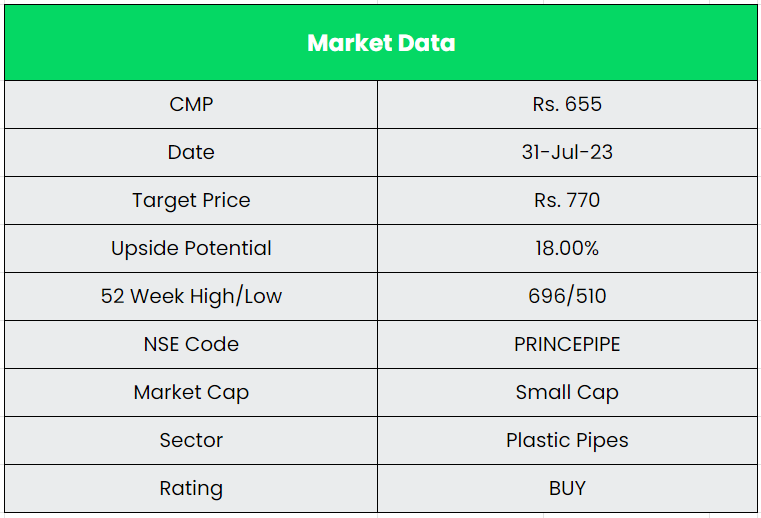Click the Rs. 770 target value
This screenshot has width=761, height=518.
point(567,200)
